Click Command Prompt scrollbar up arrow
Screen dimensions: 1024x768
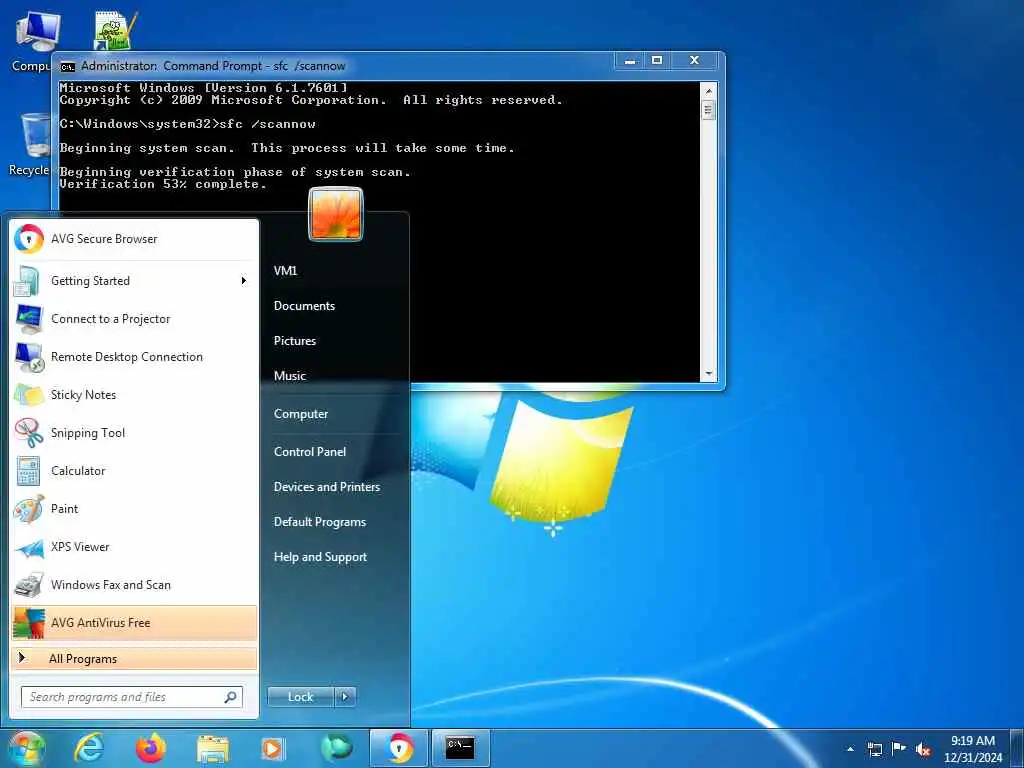(x=709, y=89)
